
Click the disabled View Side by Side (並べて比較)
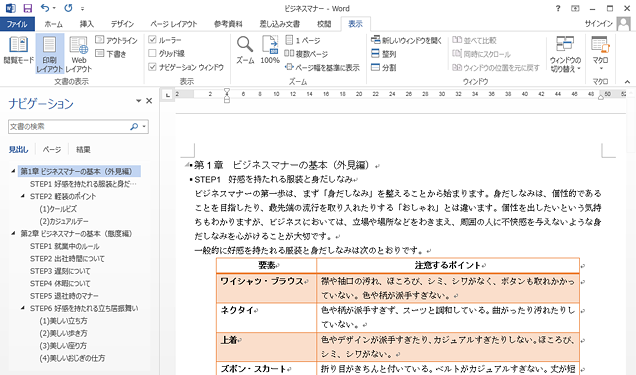point(474,40)
